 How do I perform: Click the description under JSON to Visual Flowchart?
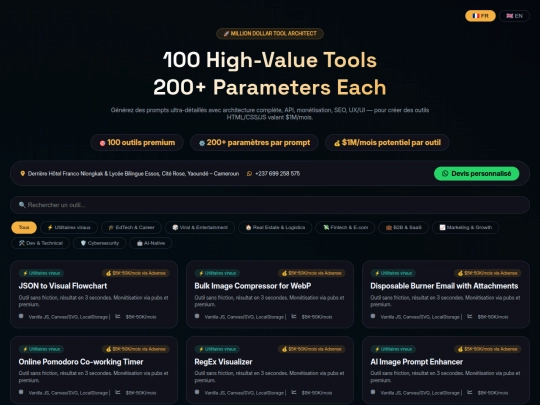pos(93,301)
